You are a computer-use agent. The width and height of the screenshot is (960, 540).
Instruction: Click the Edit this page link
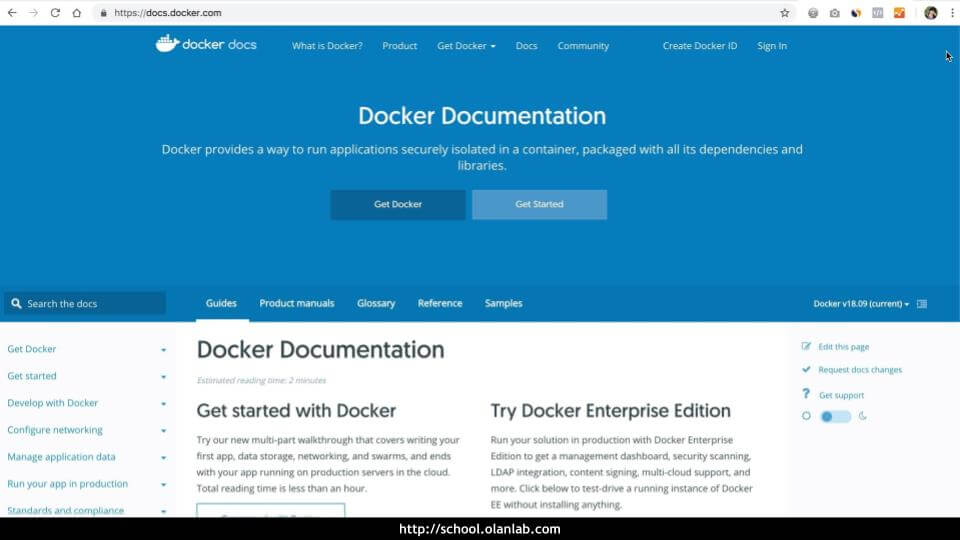[x=843, y=347]
